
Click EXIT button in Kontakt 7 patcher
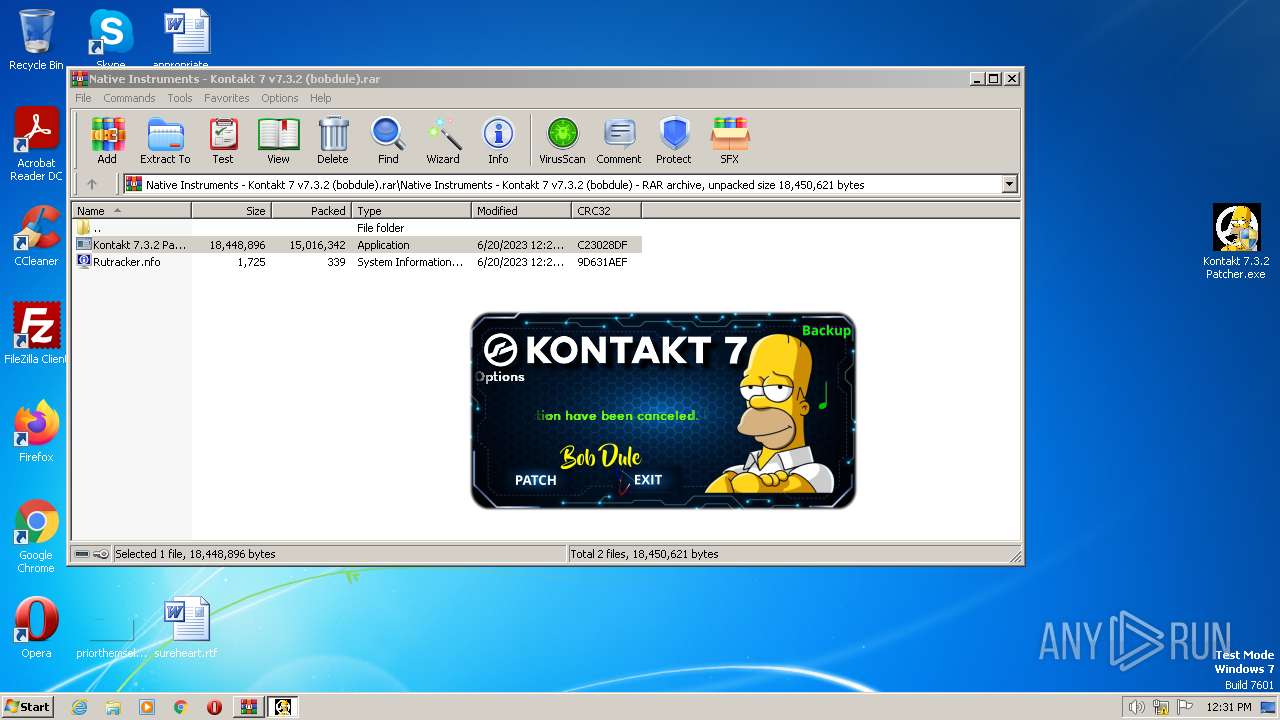[x=648, y=480]
